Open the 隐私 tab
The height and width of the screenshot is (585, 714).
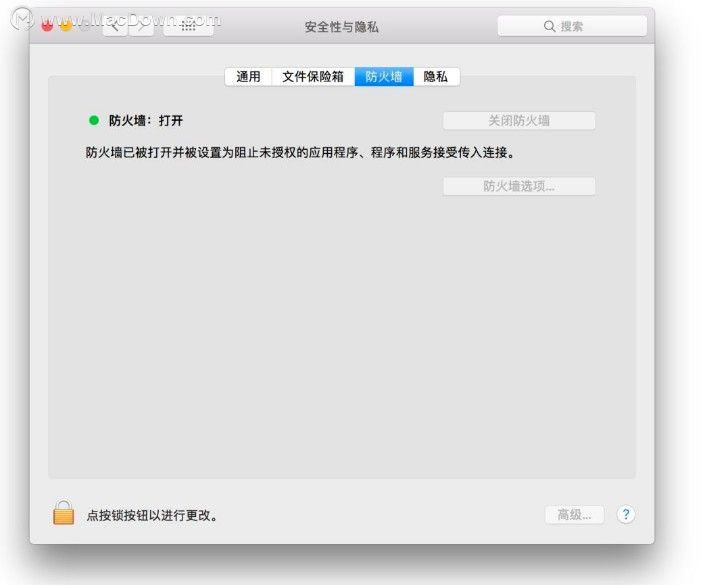pyautogui.click(x=436, y=76)
